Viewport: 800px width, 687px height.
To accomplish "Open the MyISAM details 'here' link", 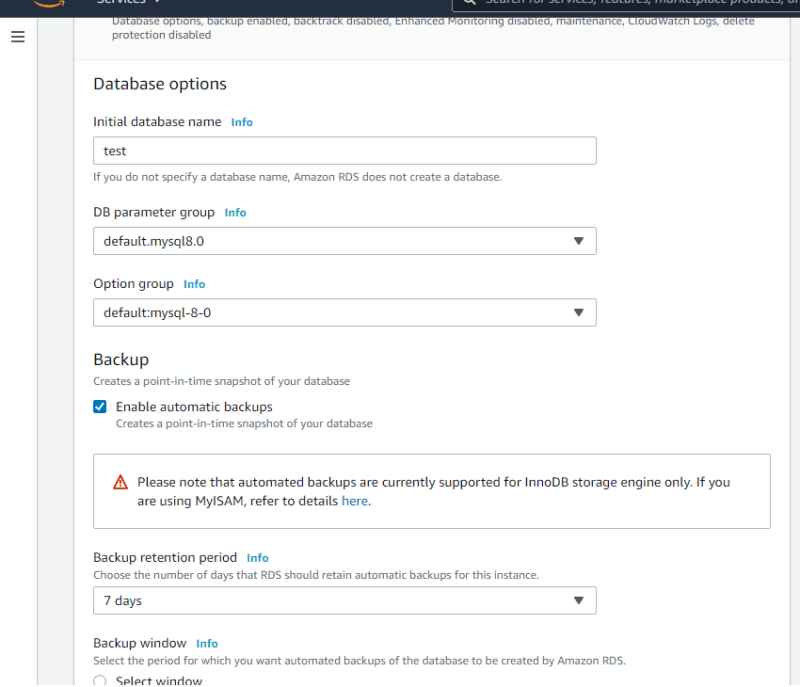I will coord(355,501).
